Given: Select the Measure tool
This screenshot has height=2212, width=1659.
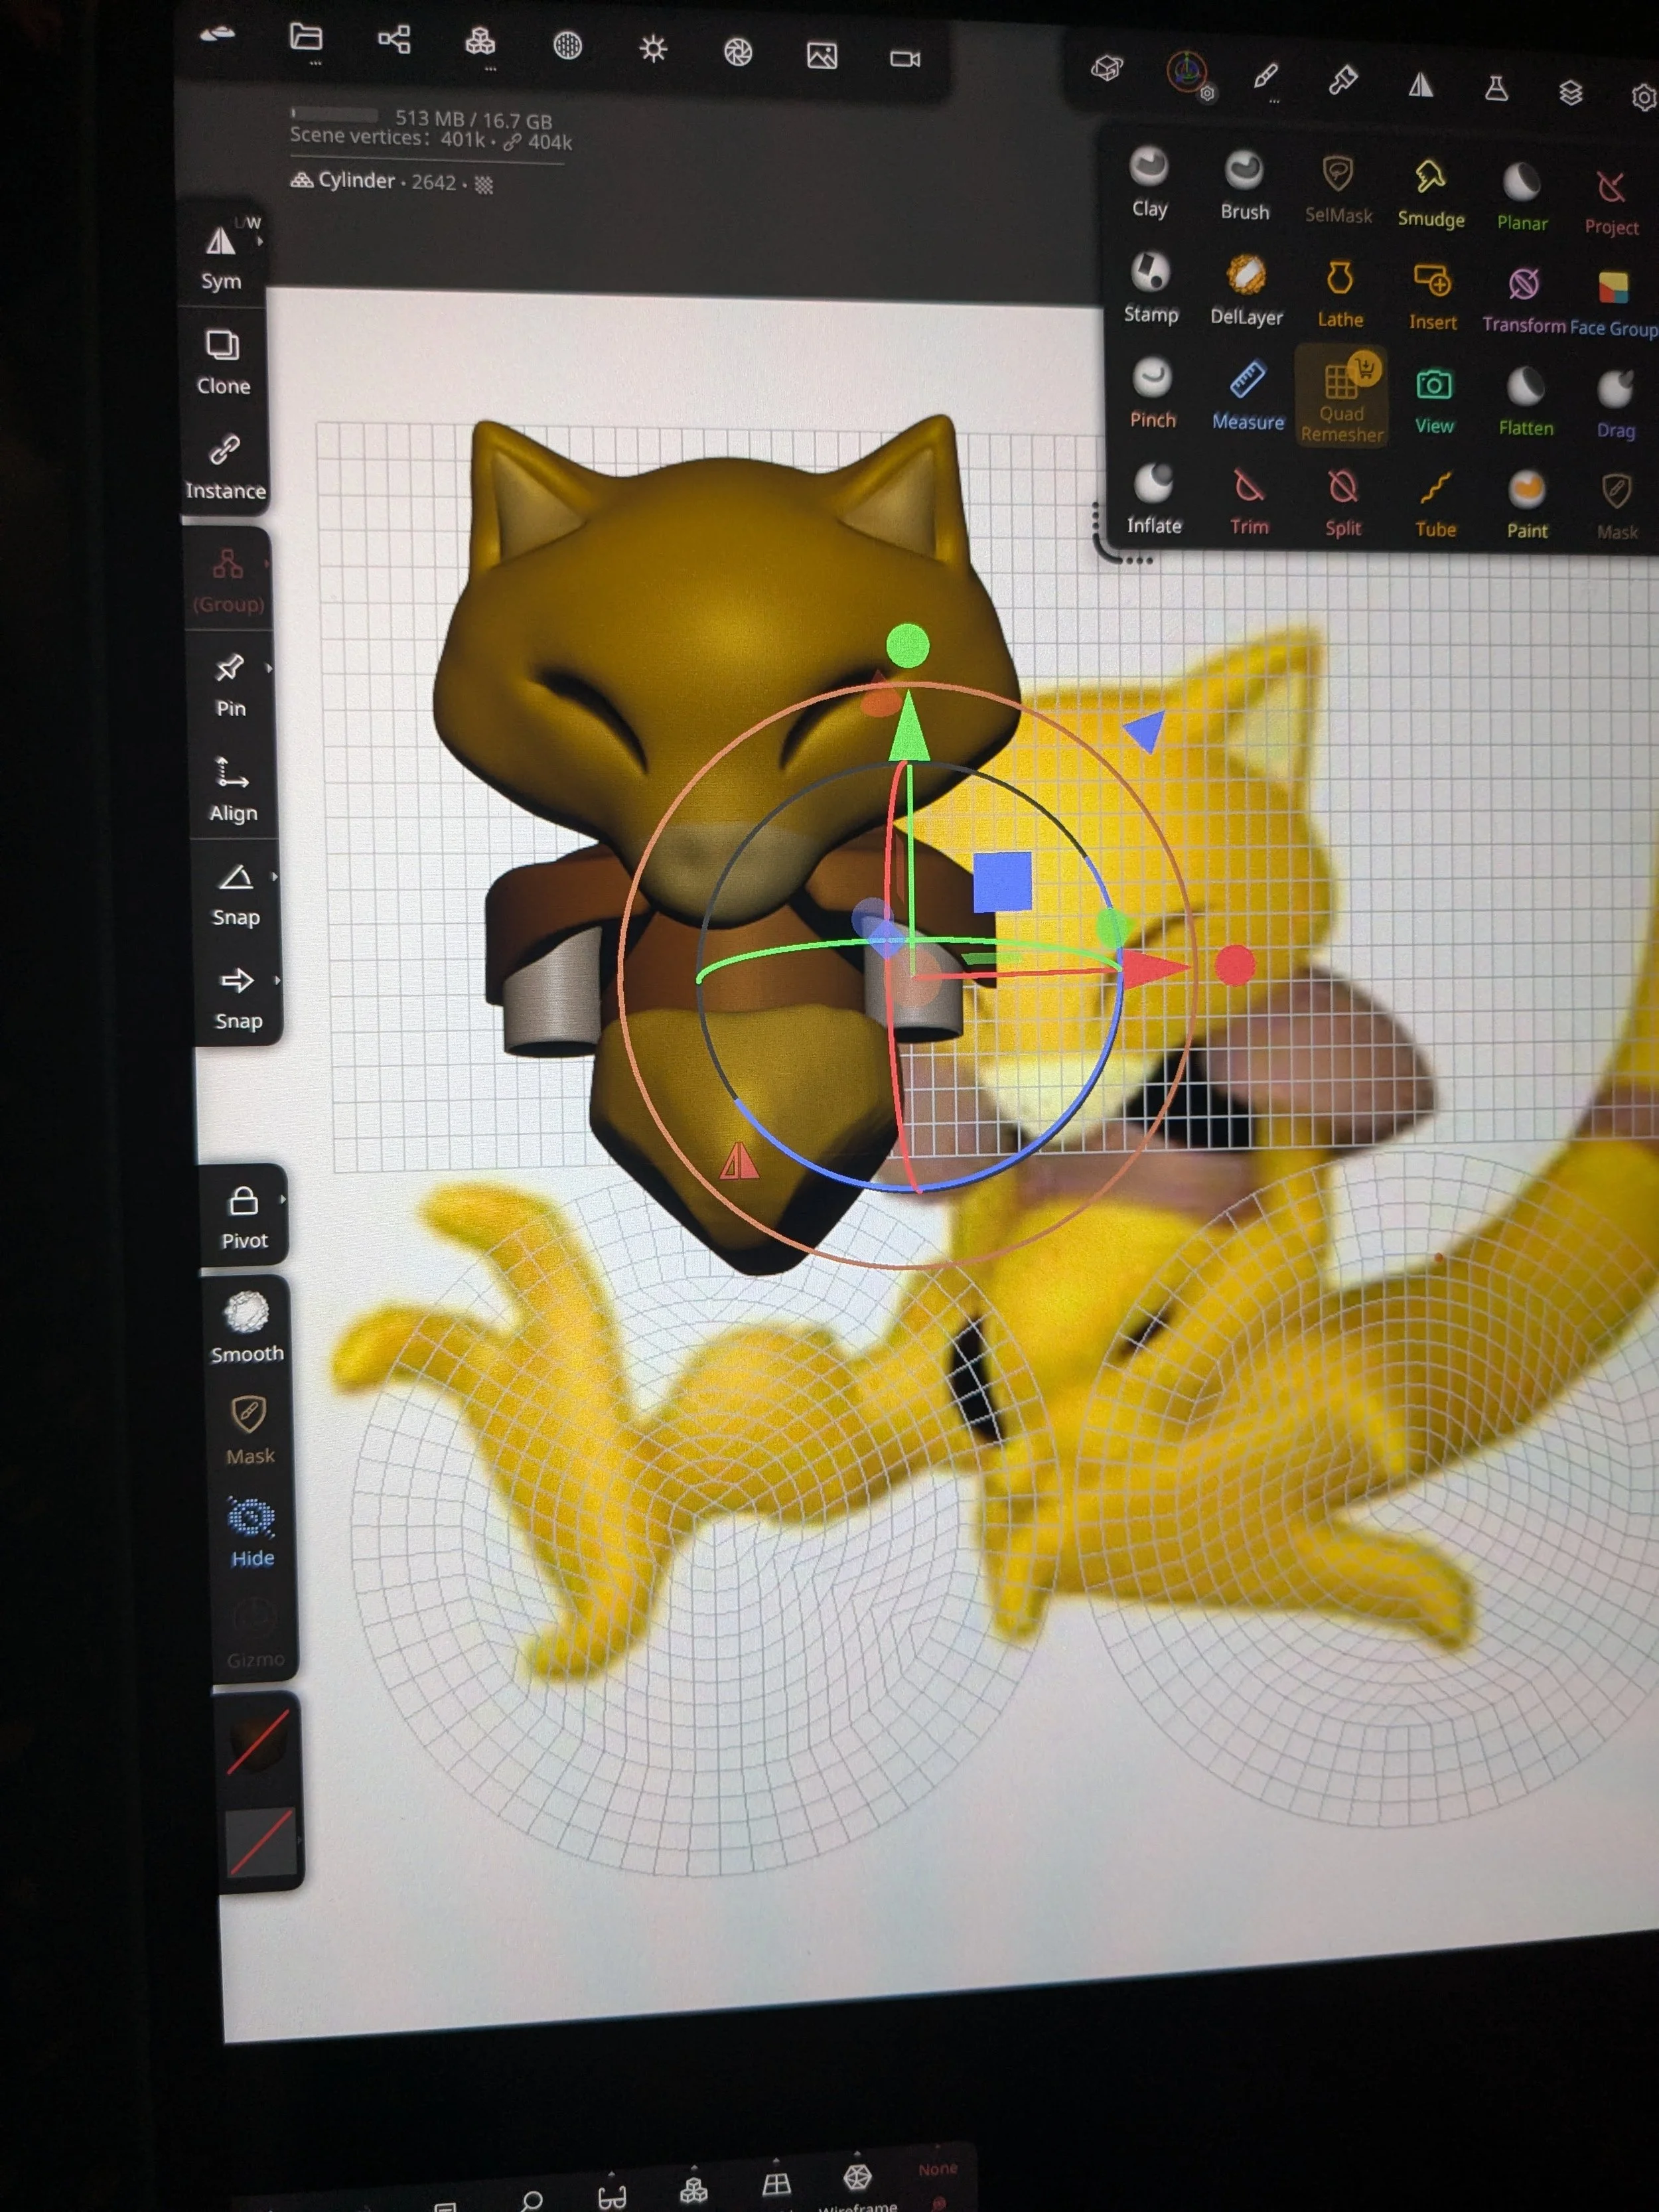Looking at the screenshot, I should (1247, 395).
